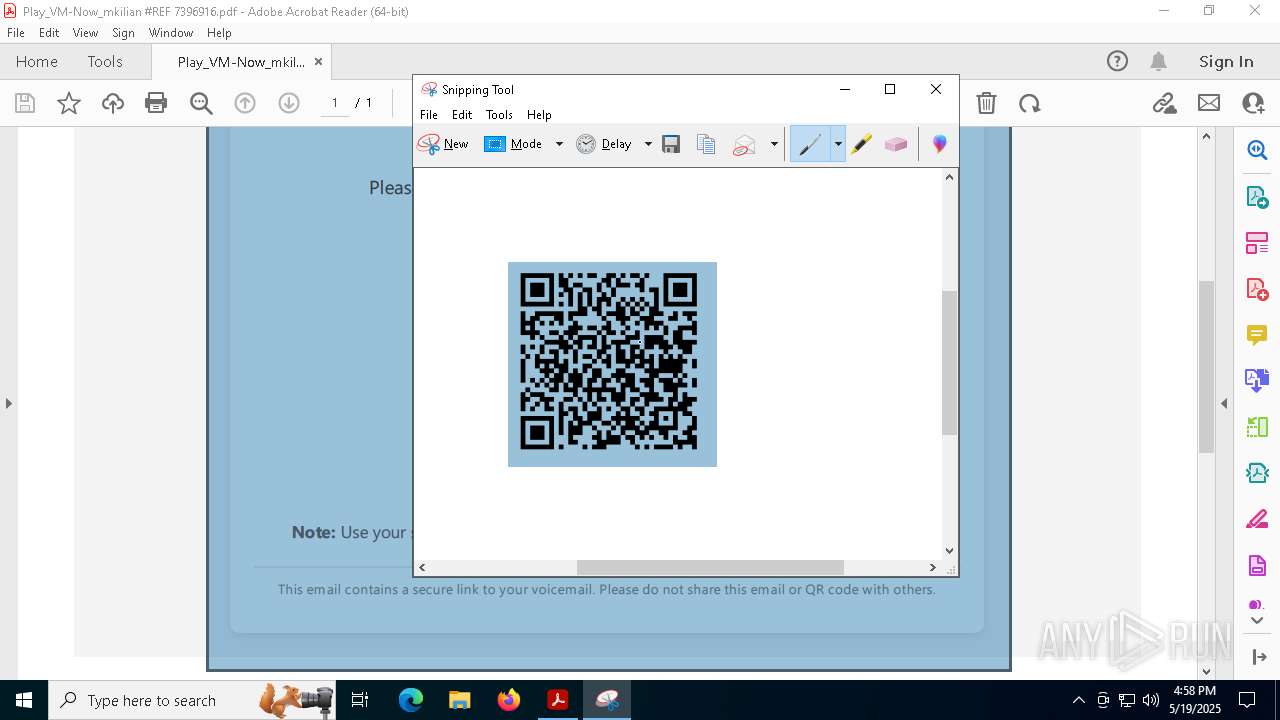Open Acrobat notifications bell

pos(1159,62)
